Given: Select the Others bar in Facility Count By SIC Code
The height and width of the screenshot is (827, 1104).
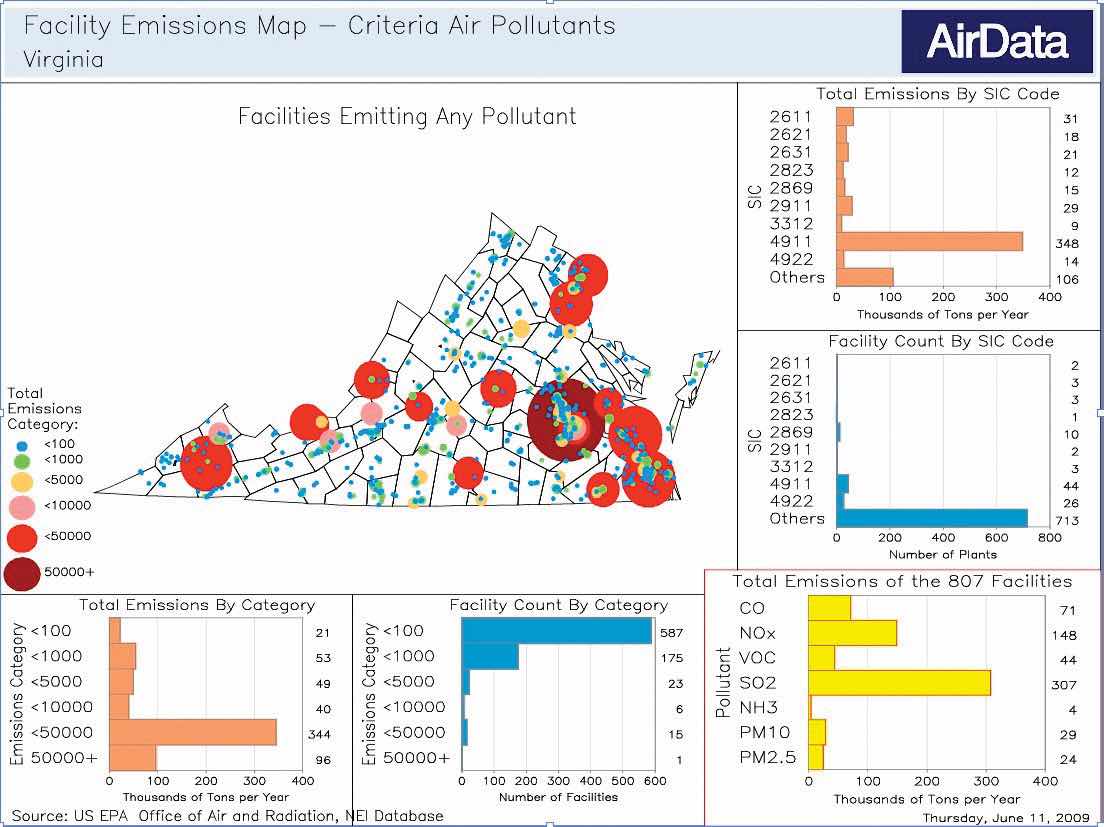Looking at the screenshot, I should click(932, 518).
